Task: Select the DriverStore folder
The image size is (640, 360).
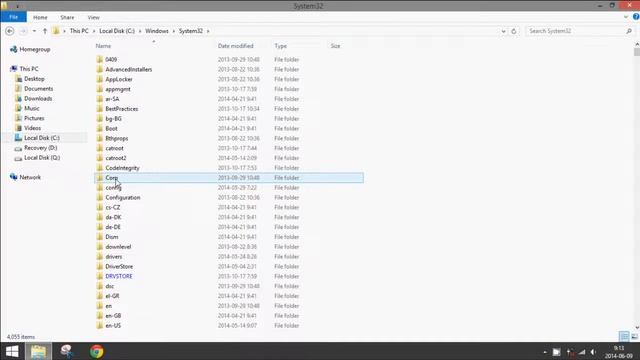Action: tap(119, 267)
